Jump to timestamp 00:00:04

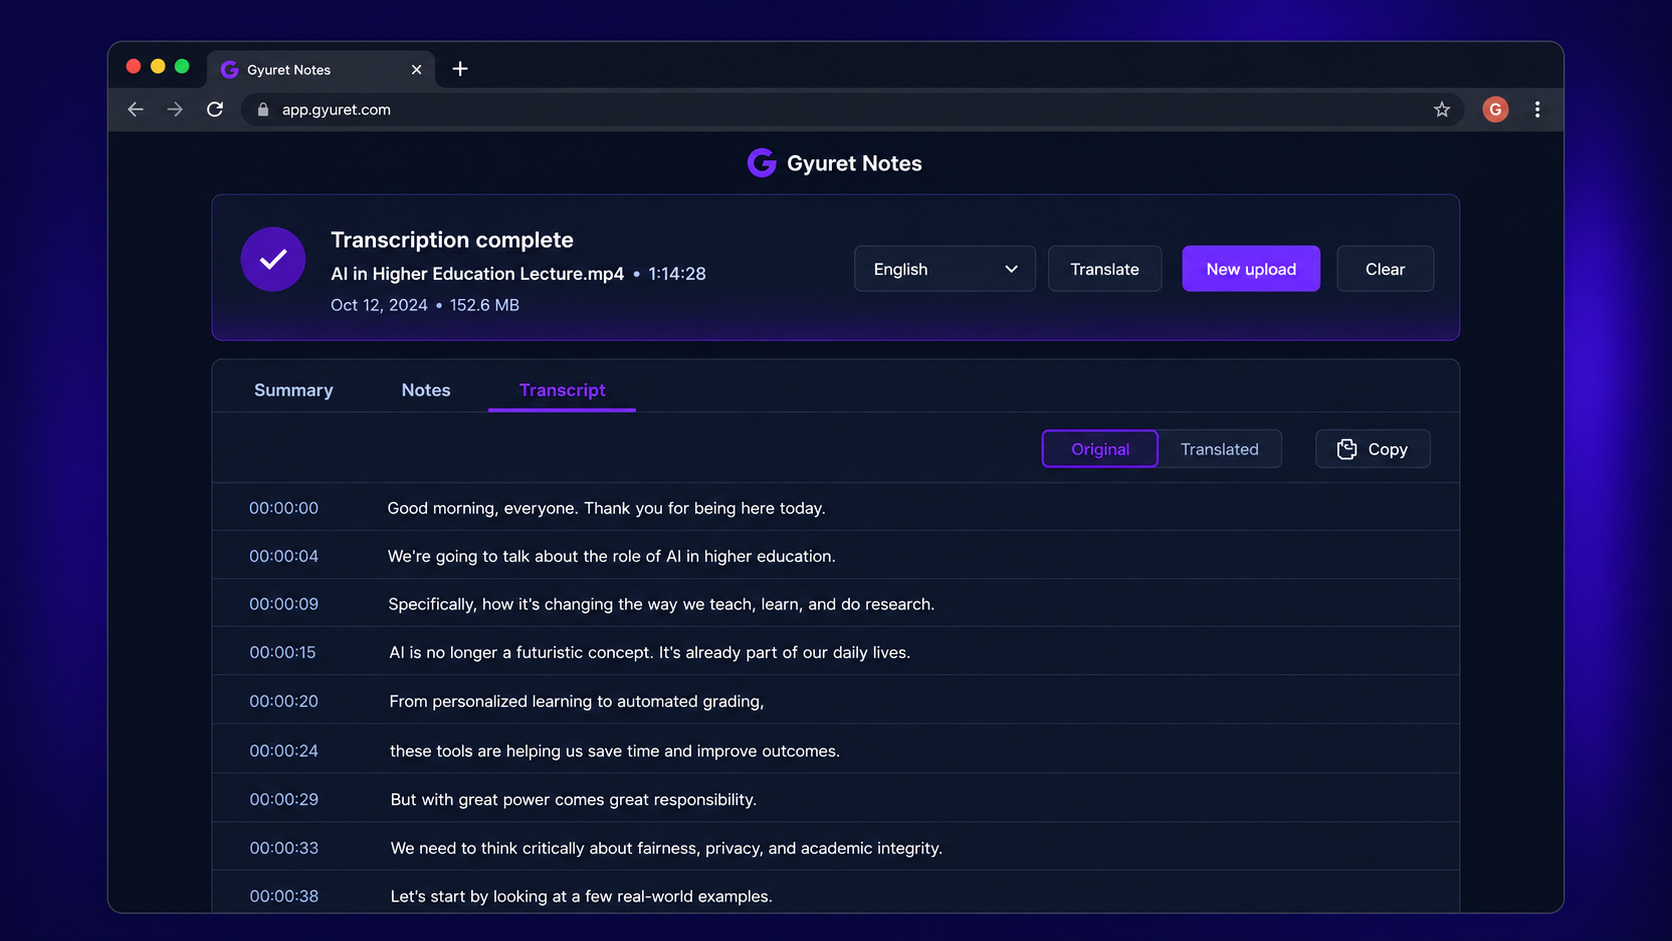tap(284, 556)
